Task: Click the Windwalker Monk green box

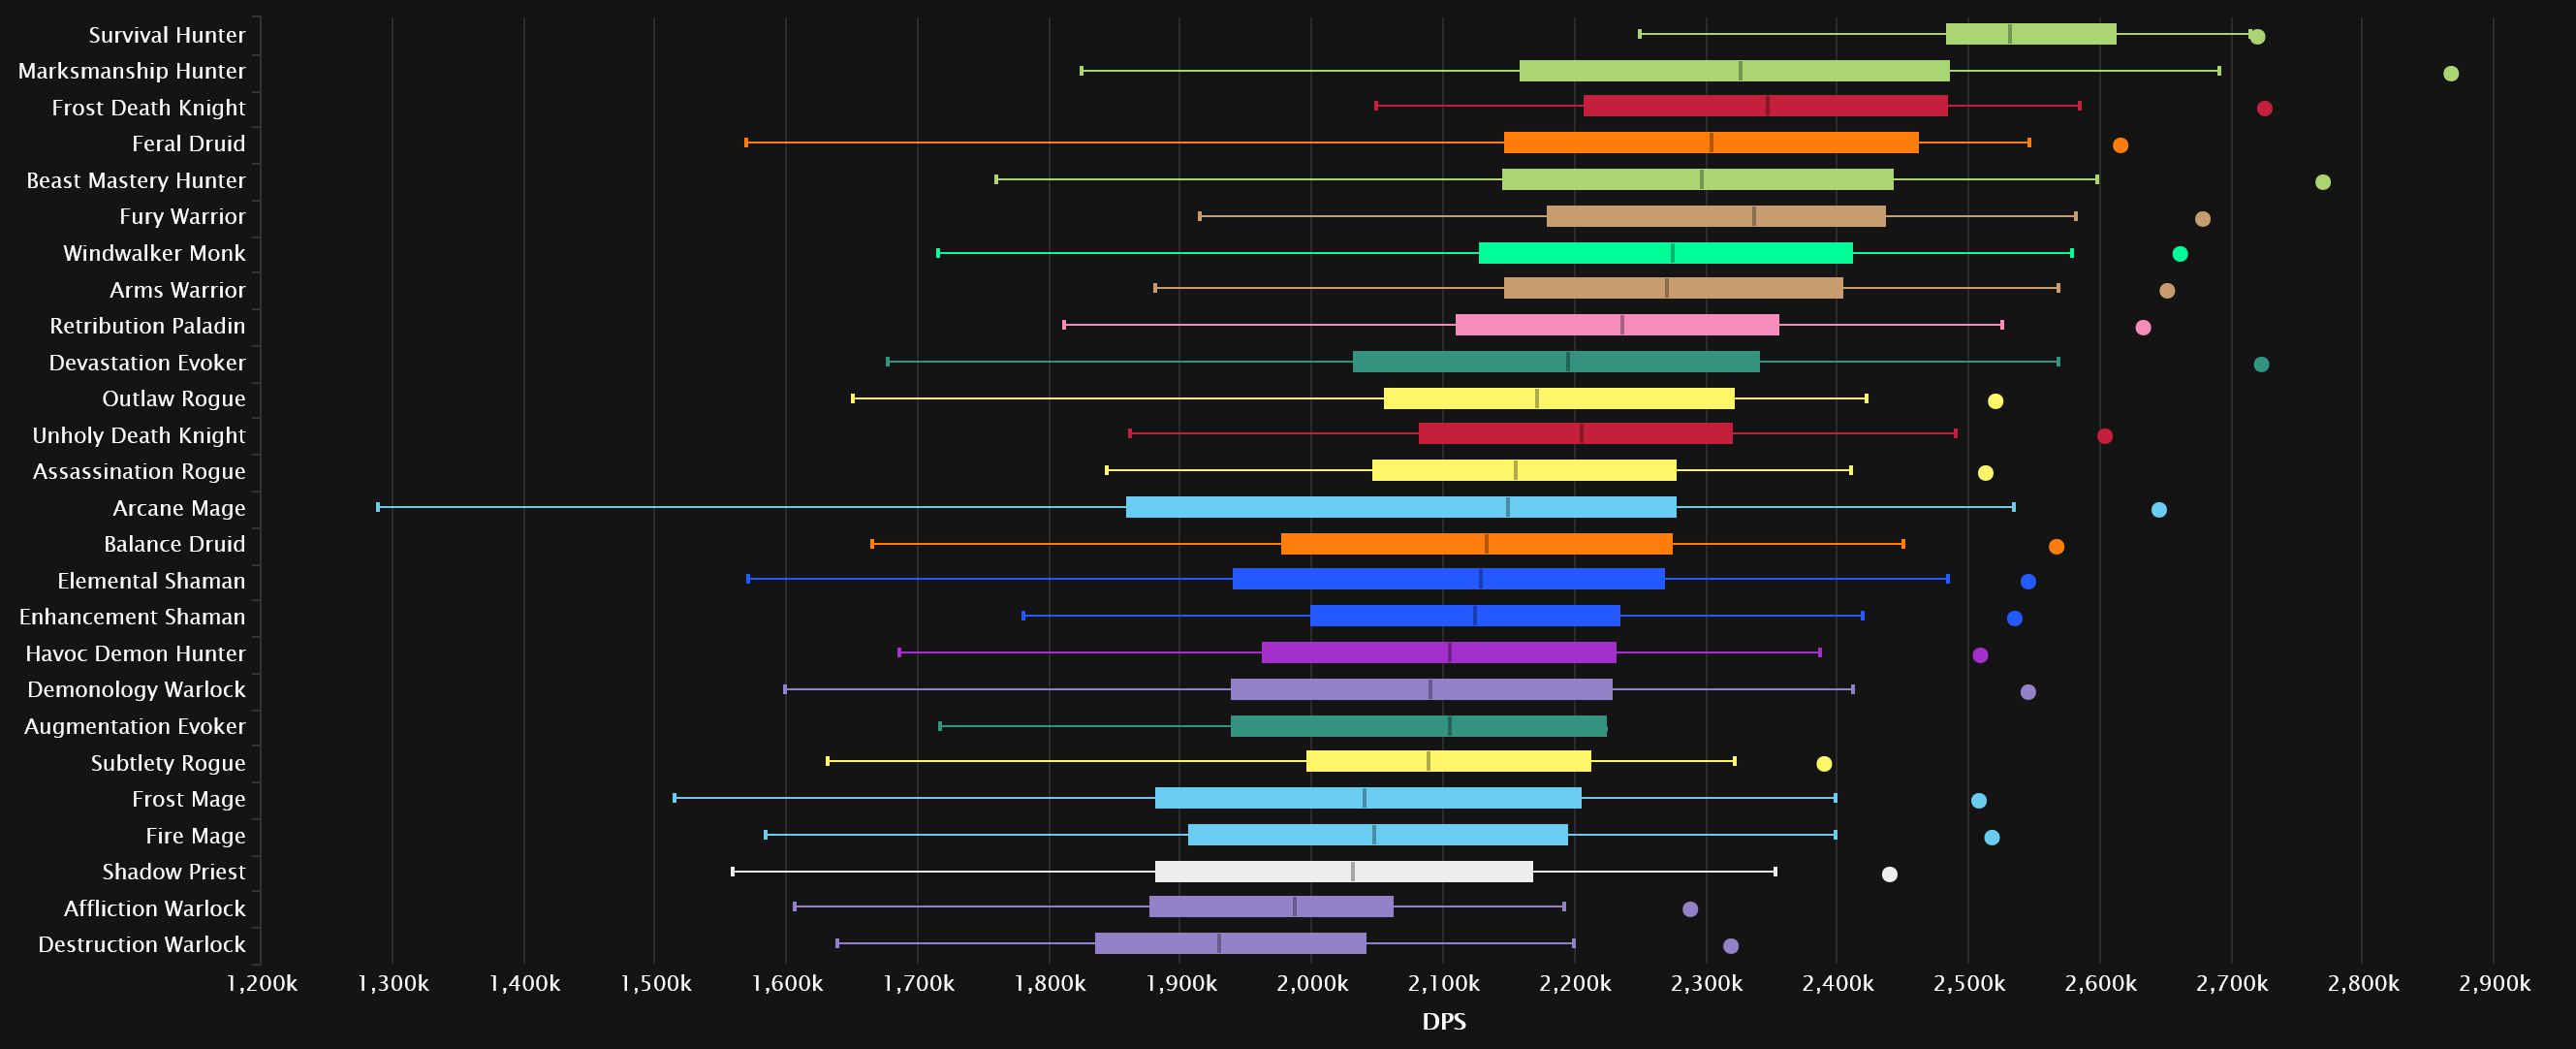Action: [x=1666, y=253]
